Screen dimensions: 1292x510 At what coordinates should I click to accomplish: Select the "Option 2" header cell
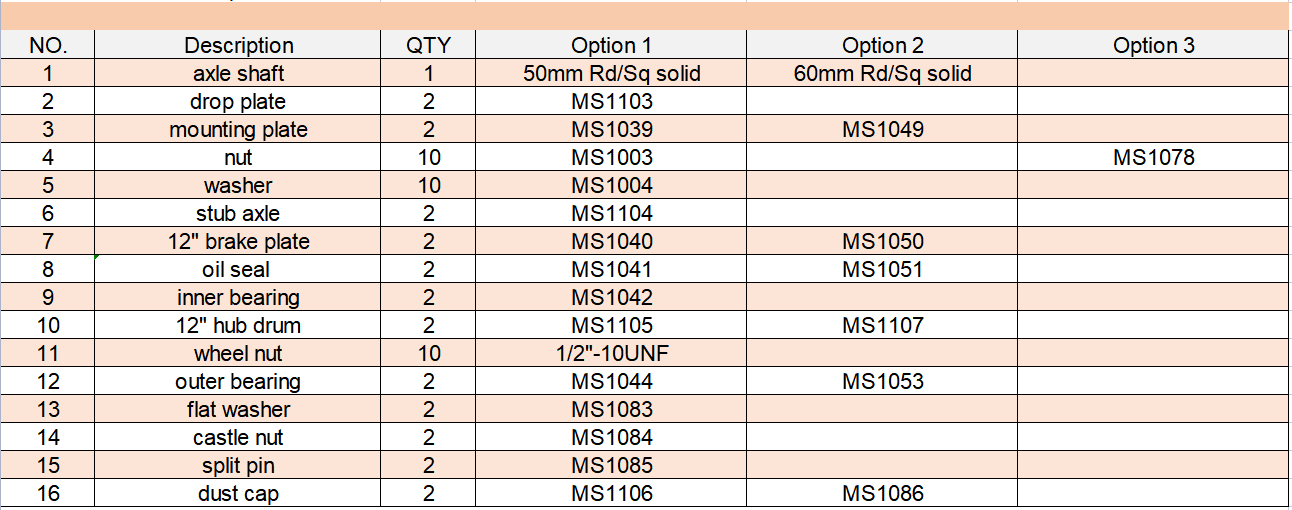coord(882,45)
